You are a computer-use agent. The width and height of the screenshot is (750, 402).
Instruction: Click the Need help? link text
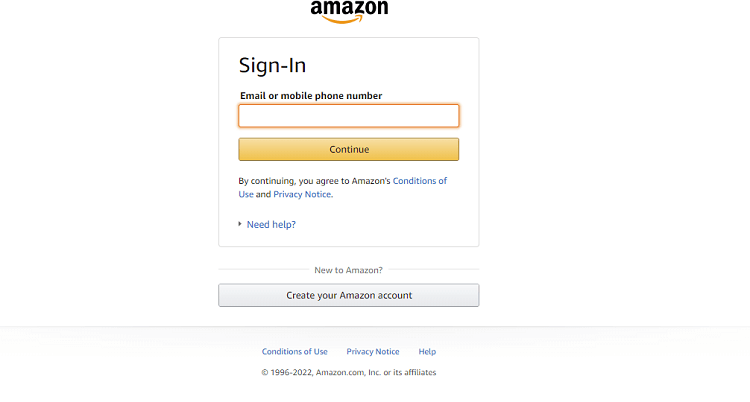click(271, 224)
